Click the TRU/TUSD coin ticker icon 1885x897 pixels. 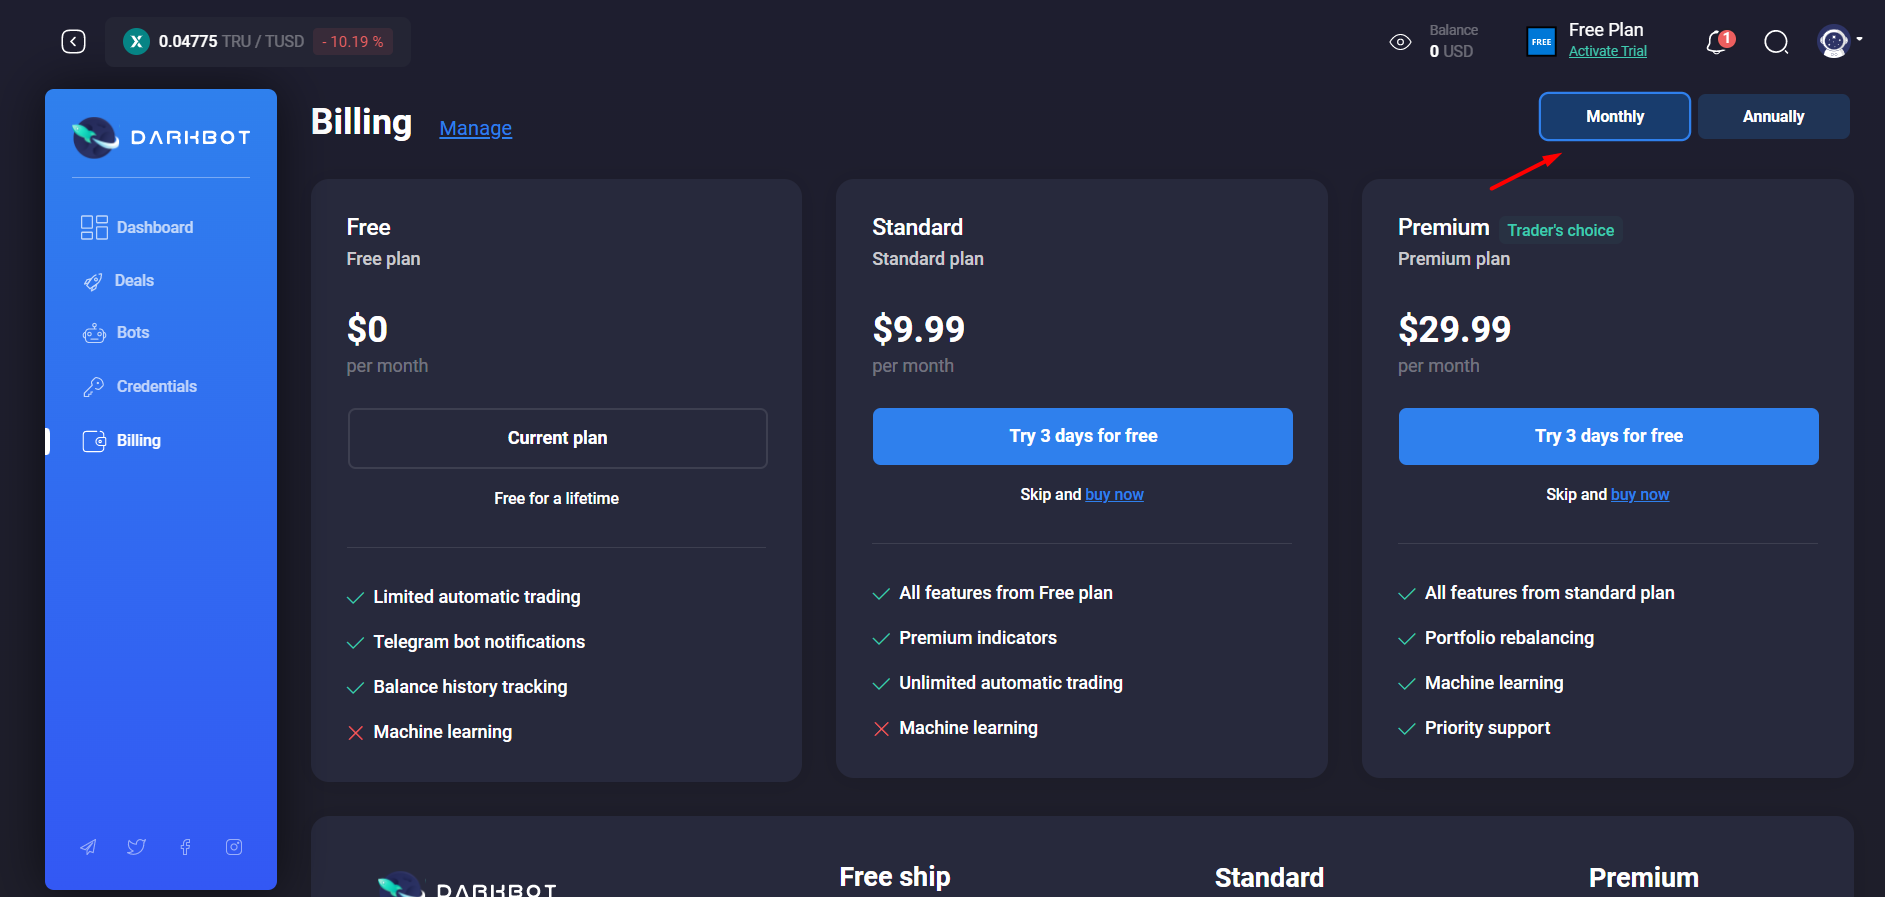(136, 41)
